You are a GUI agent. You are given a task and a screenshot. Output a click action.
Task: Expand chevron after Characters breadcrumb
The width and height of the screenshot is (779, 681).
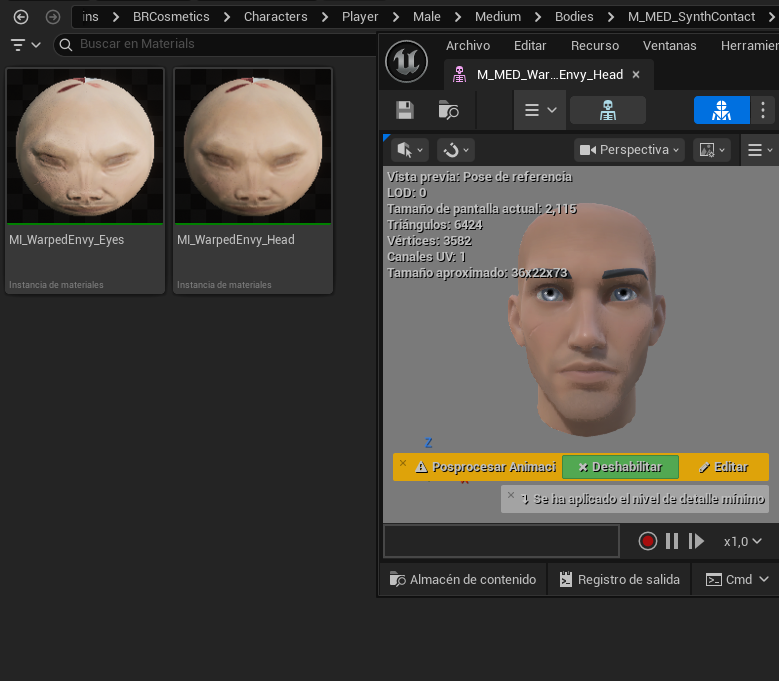click(x=325, y=17)
